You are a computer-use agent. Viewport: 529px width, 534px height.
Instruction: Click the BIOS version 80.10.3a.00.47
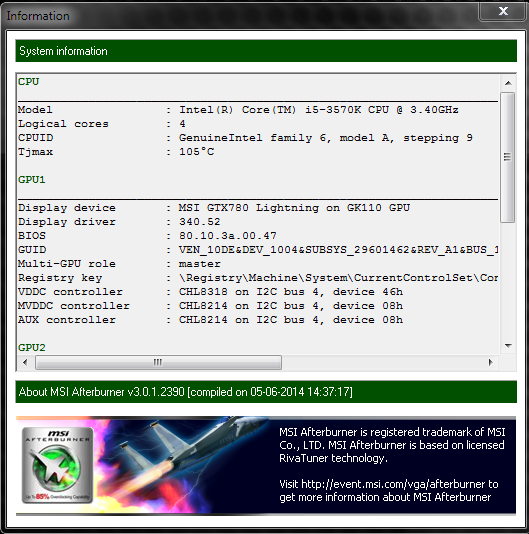(228, 236)
